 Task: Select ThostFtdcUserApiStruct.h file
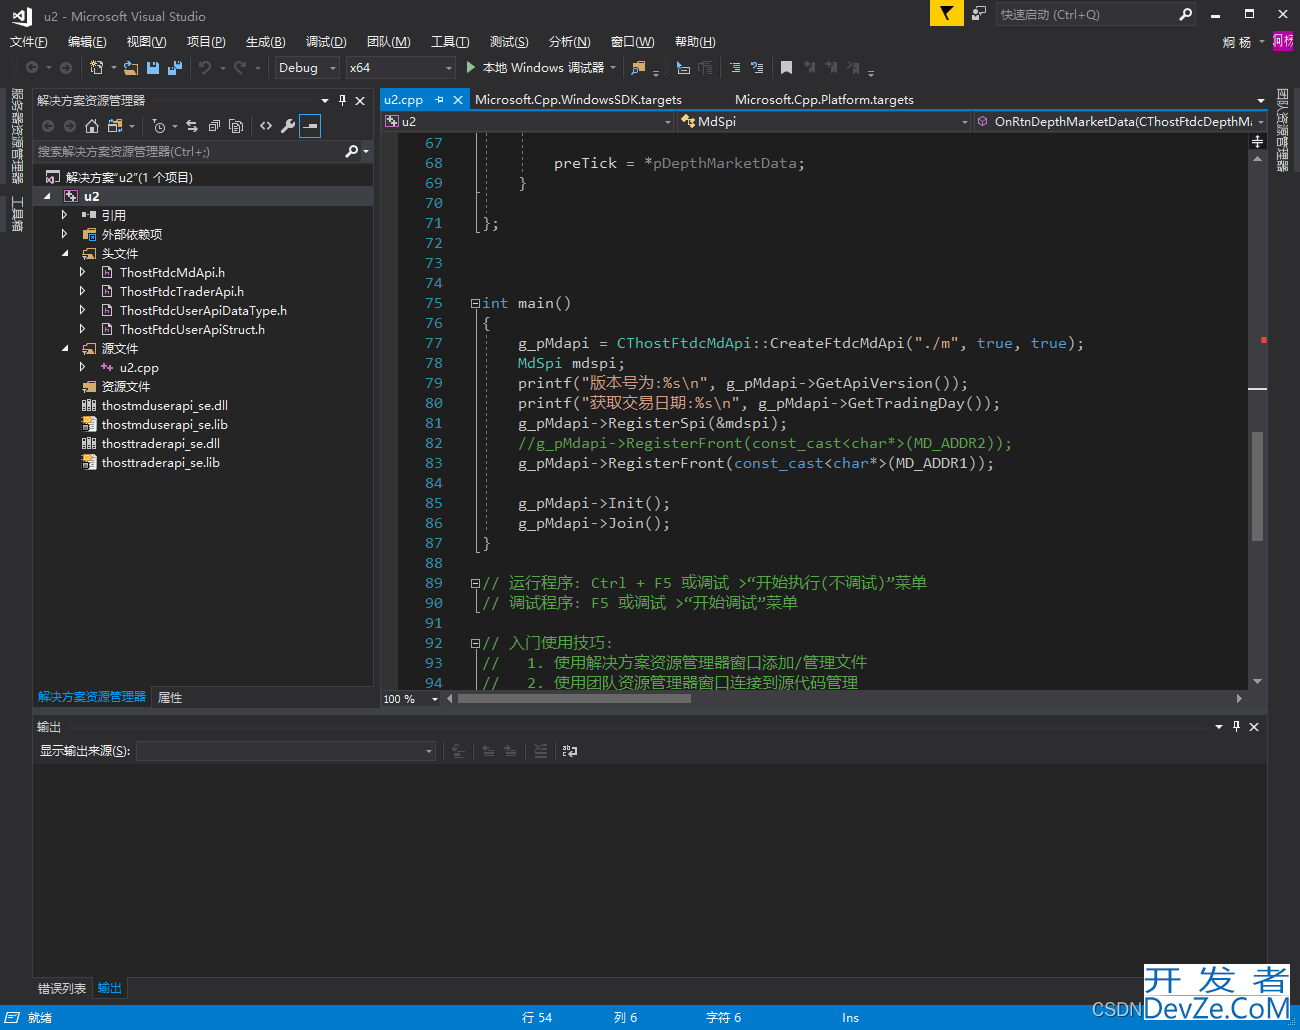tap(192, 329)
